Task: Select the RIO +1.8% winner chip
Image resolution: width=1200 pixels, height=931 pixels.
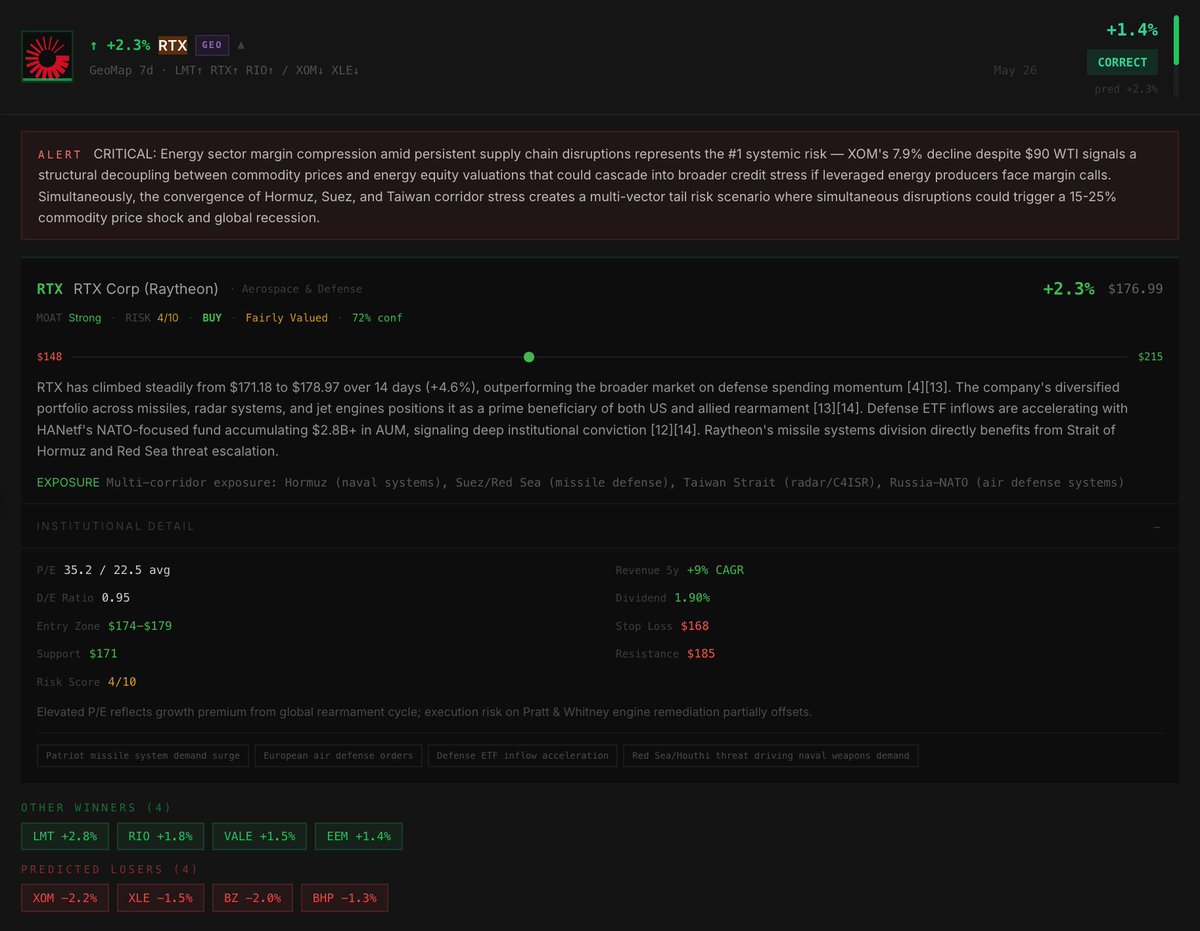Action: click(x=160, y=836)
